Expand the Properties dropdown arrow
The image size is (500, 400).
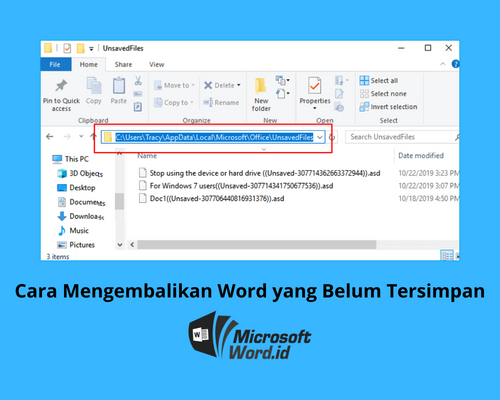[x=315, y=108]
